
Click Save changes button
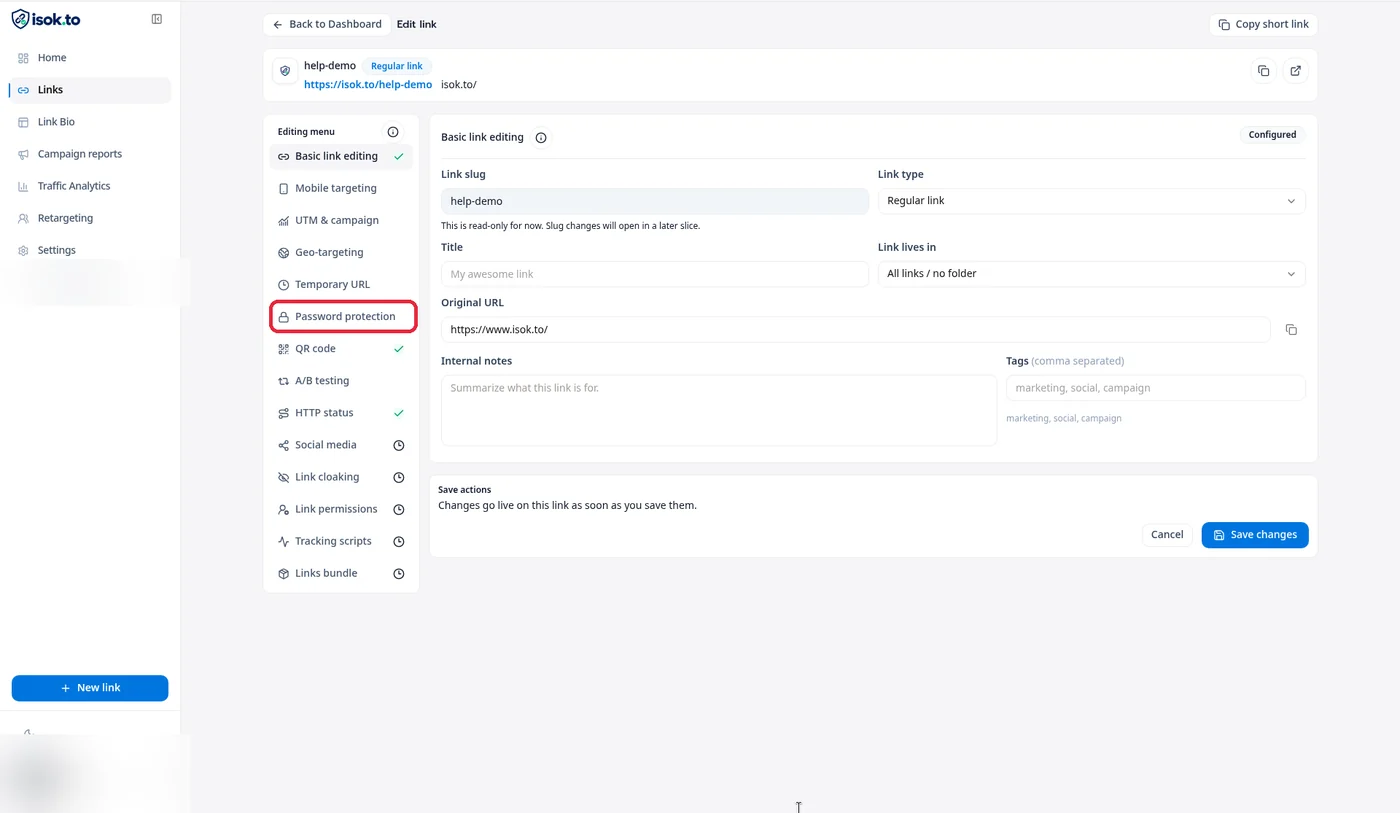[1255, 535]
